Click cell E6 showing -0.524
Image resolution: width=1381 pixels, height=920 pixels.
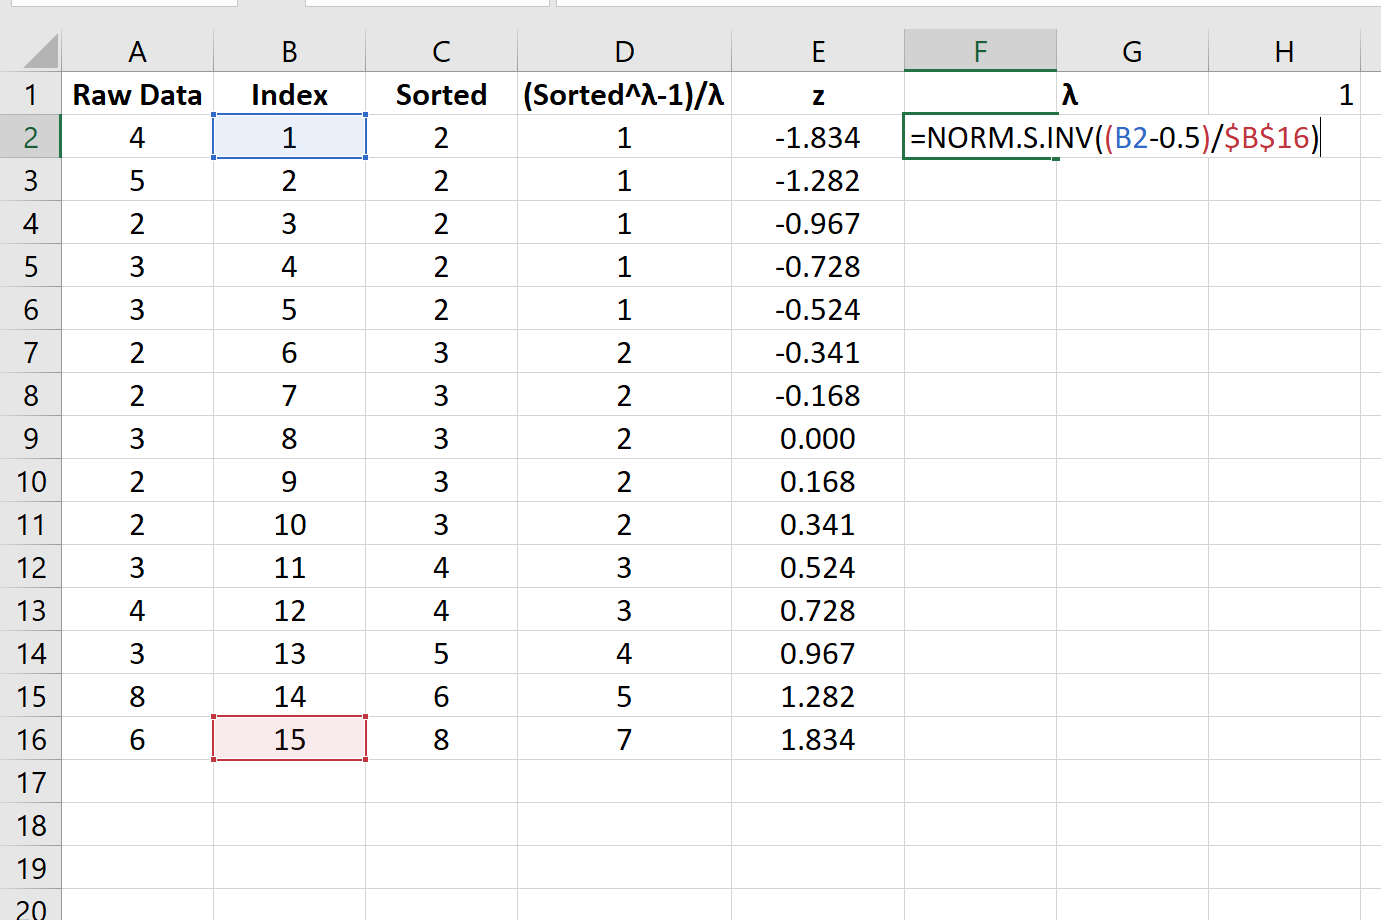pyautogui.click(x=818, y=309)
